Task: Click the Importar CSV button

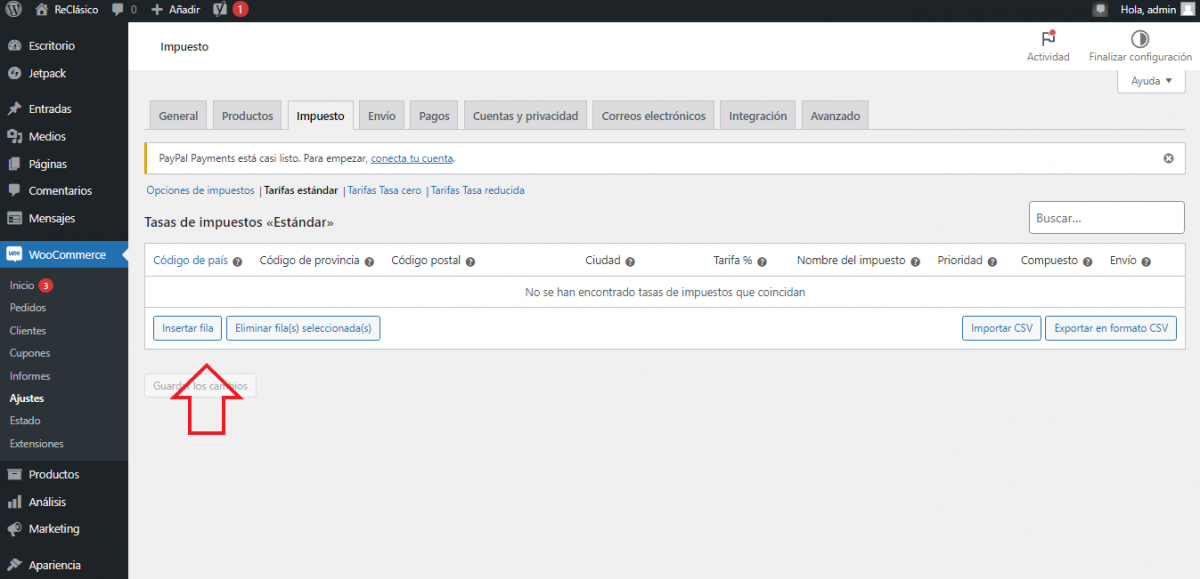Action: (x=1000, y=328)
